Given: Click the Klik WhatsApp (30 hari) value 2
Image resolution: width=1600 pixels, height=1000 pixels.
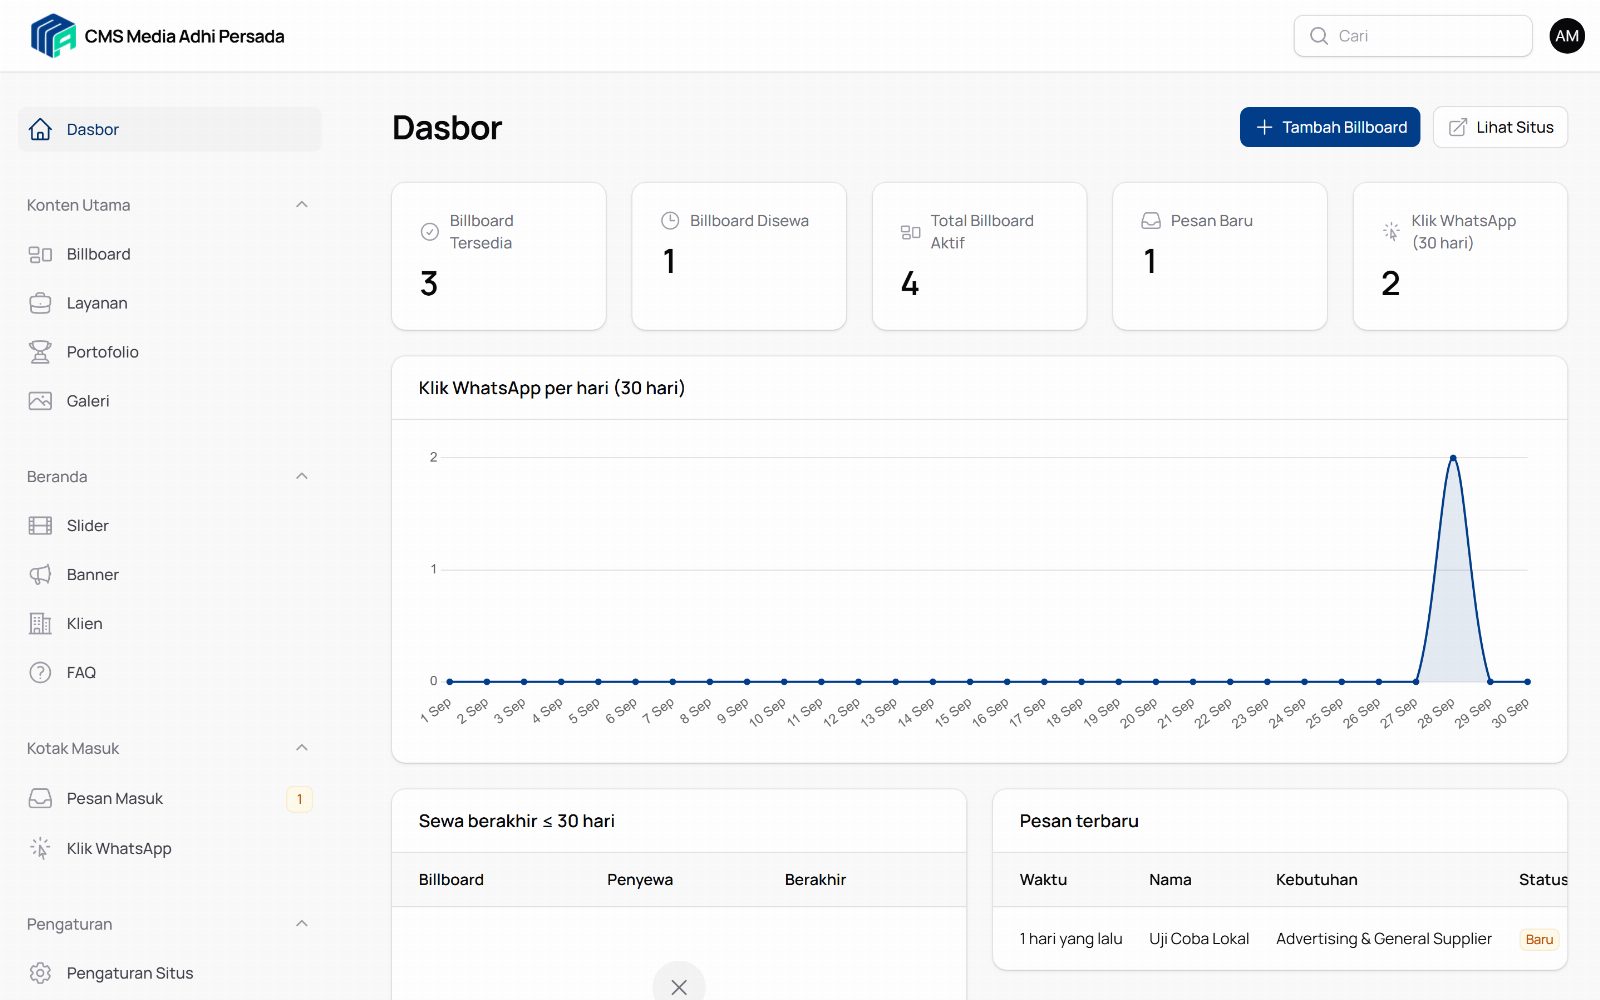Looking at the screenshot, I should click(x=1391, y=284).
